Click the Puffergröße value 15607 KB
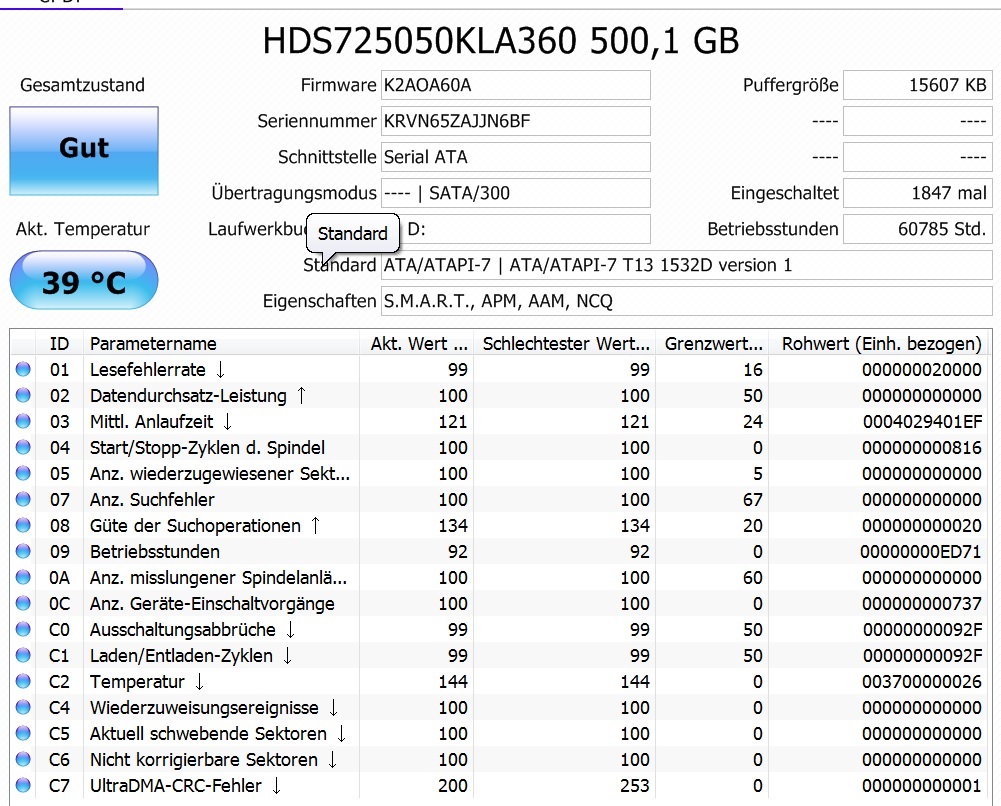The width and height of the screenshot is (1001, 806). click(x=917, y=85)
